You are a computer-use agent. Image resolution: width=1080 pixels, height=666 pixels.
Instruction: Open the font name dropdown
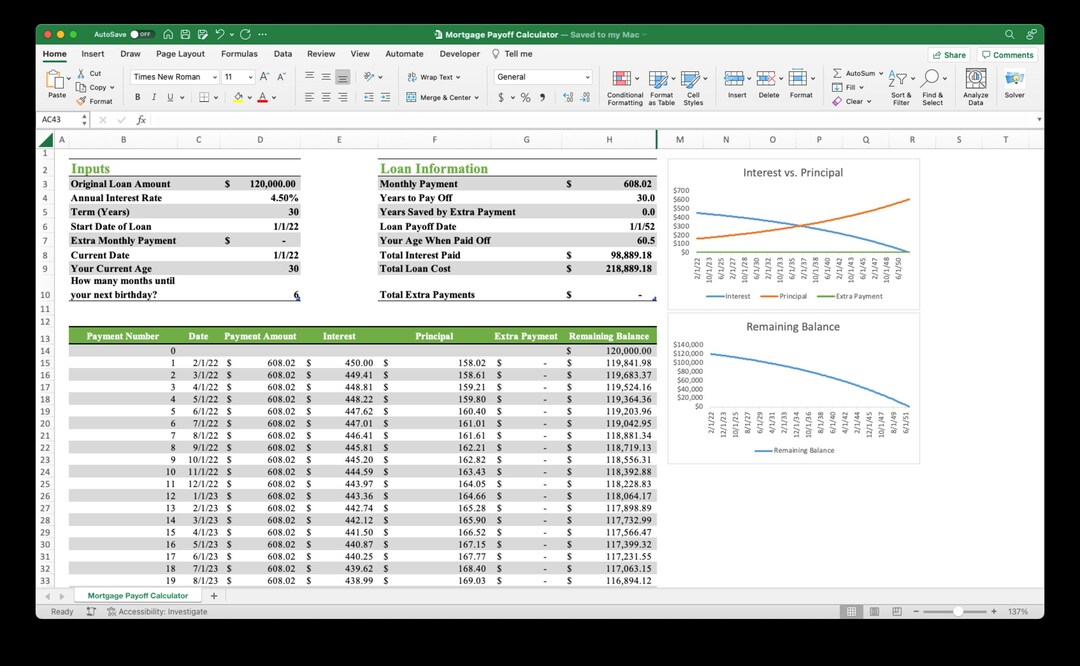click(x=215, y=76)
